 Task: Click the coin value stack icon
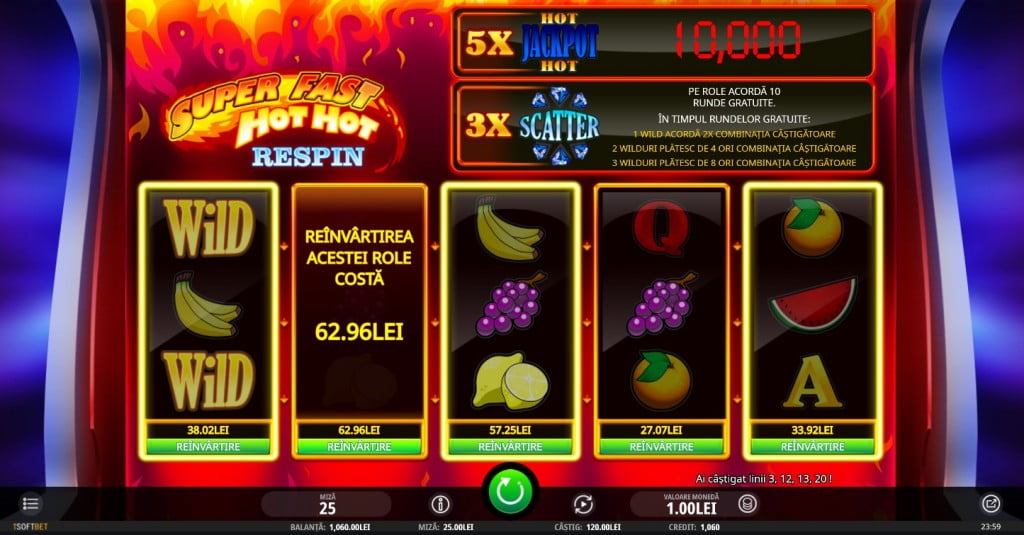click(x=748, y=504)
